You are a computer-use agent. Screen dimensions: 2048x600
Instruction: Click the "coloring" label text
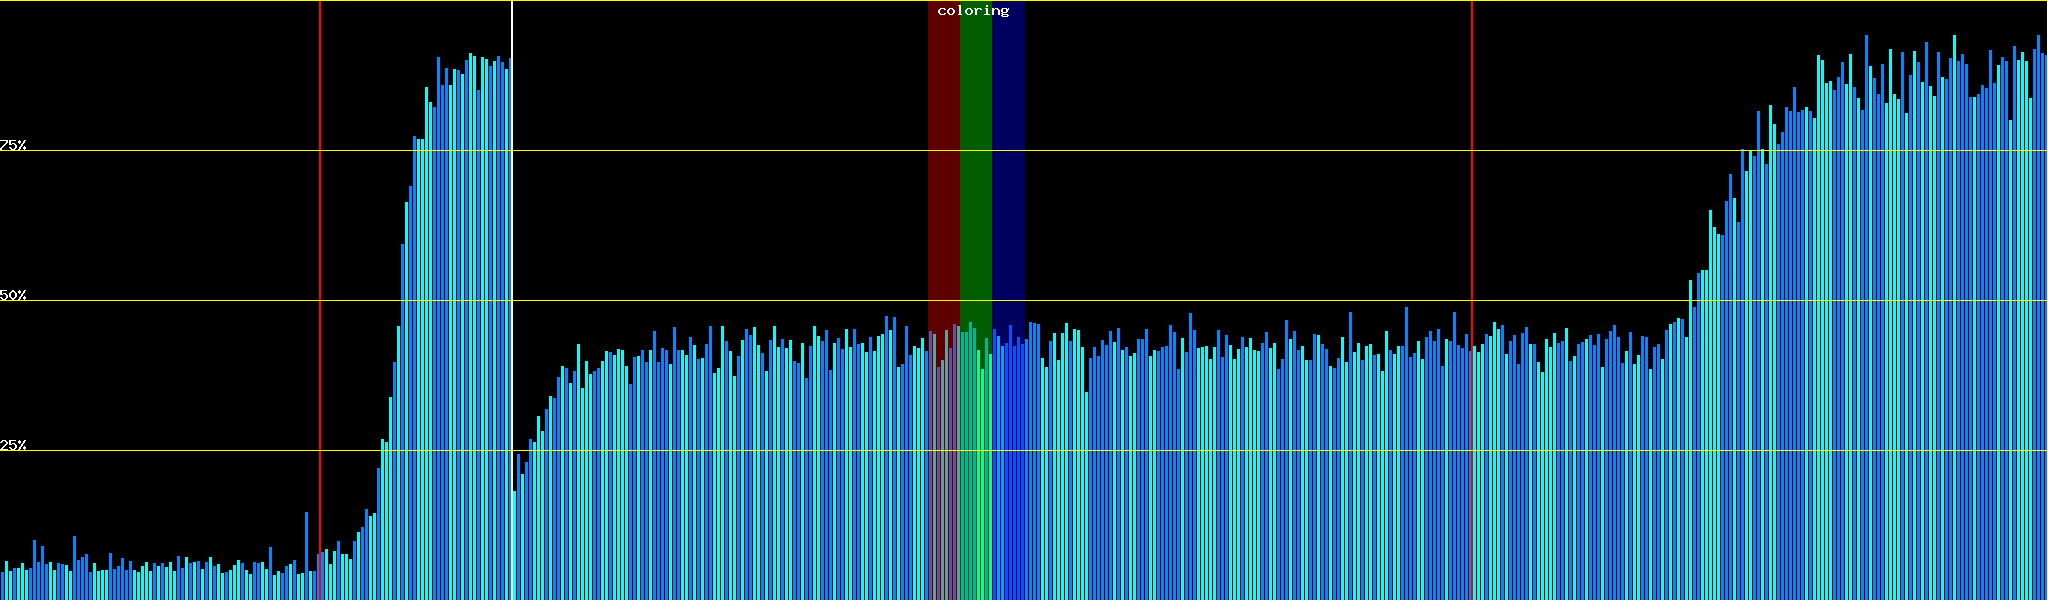973,11
